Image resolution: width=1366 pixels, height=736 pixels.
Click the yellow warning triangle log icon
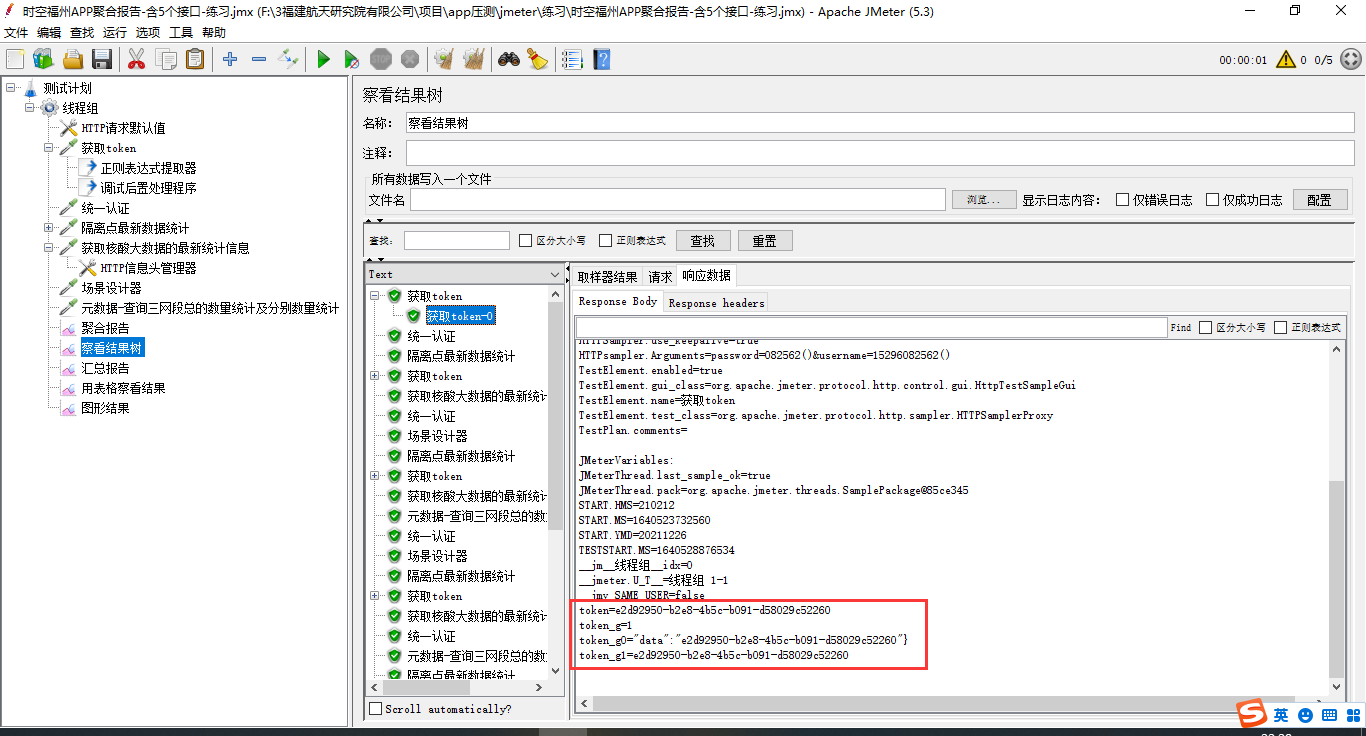[1286, 60]
